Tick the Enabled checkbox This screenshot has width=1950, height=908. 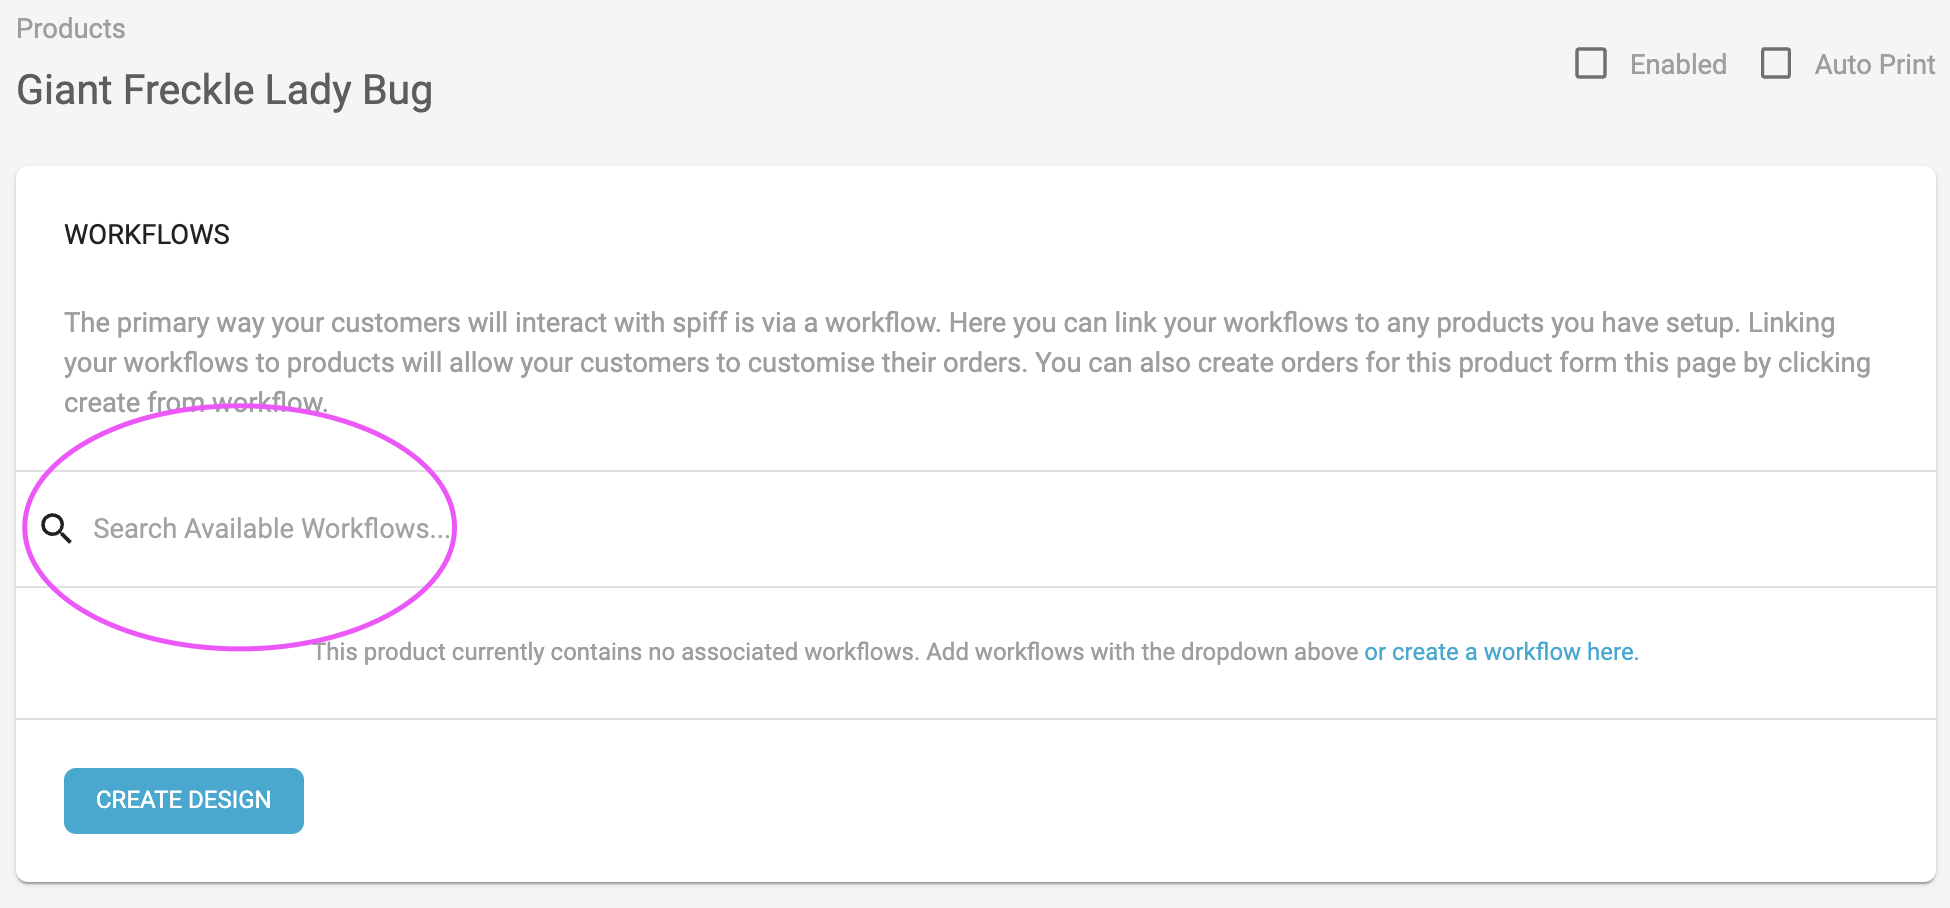[1591, 63]
